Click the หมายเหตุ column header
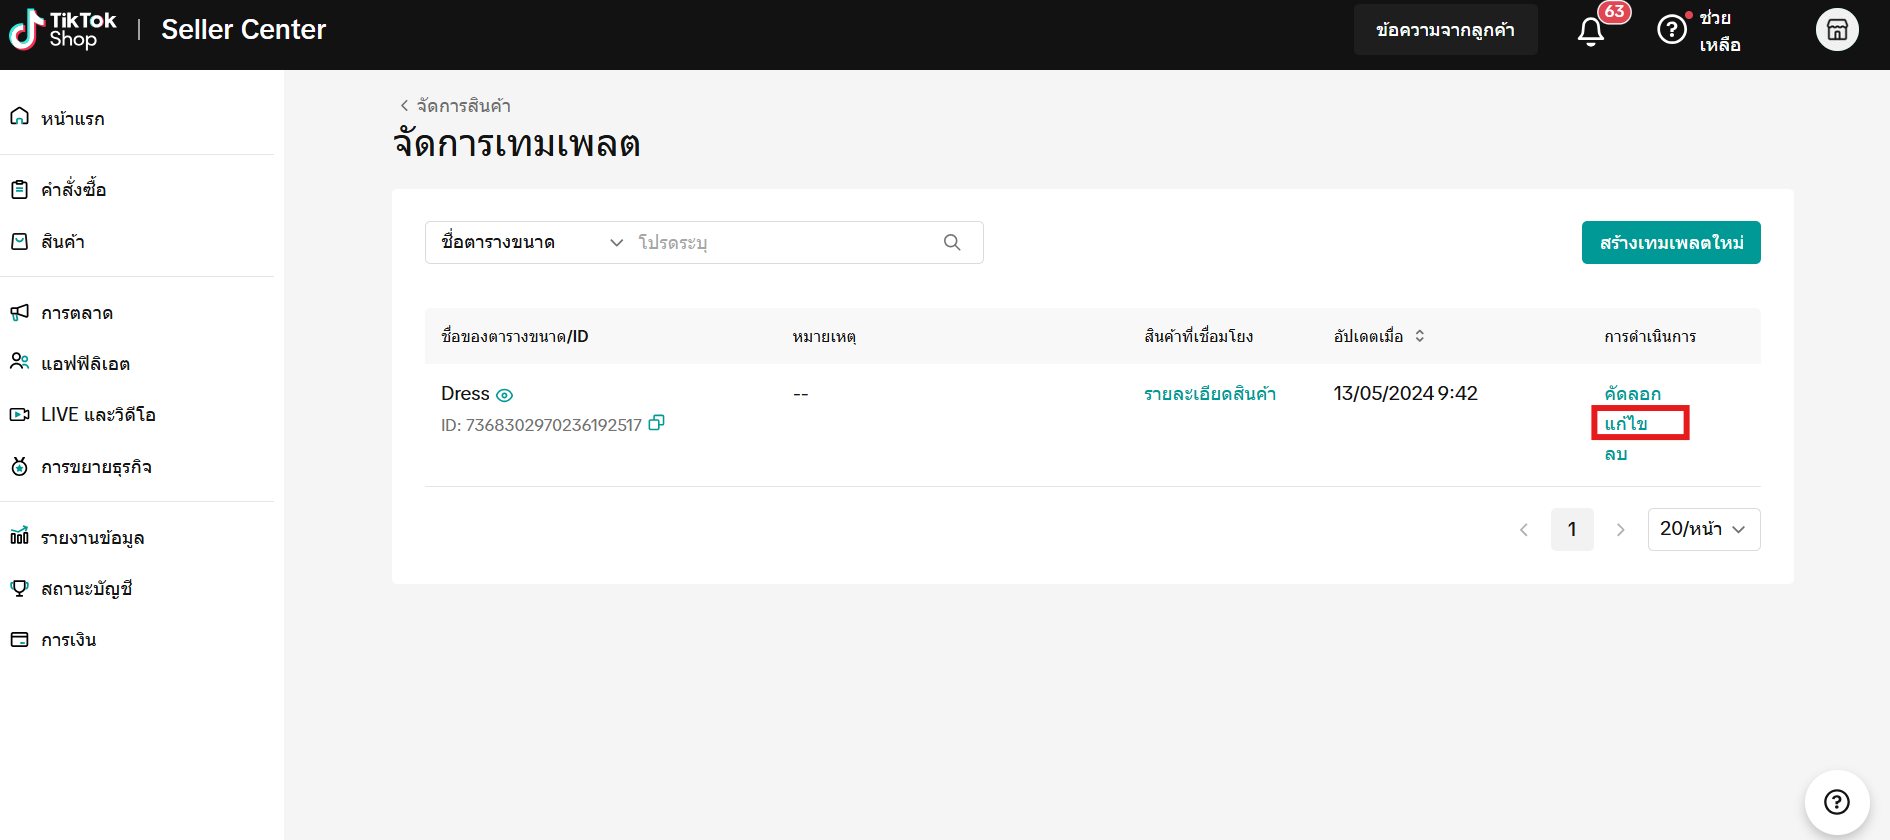This screenshot has height=840, width=1890. (x=824, y=337)
